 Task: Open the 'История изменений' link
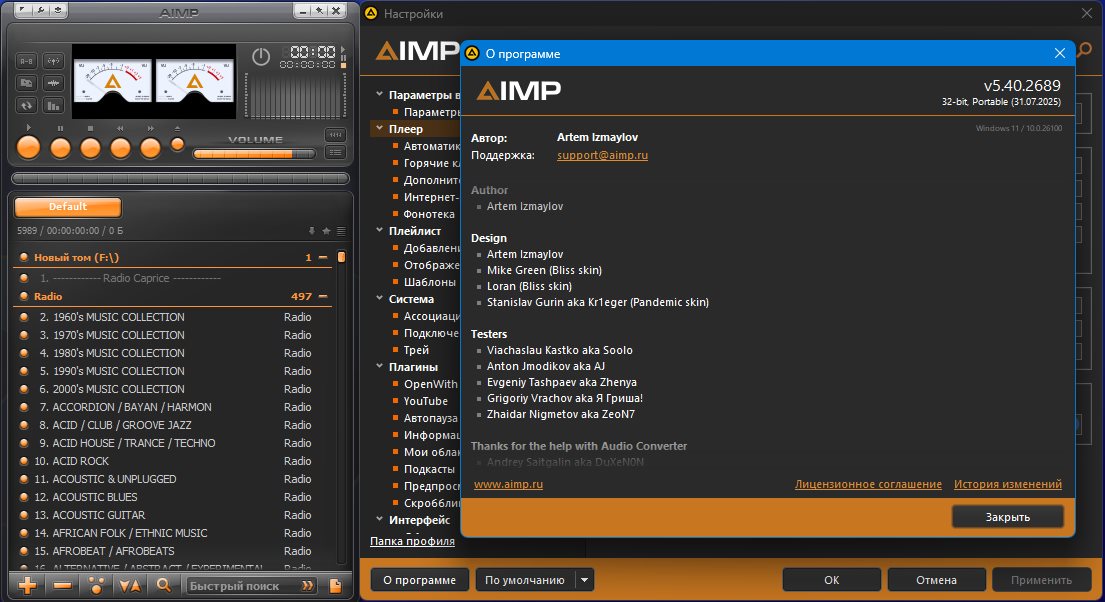1008,484
